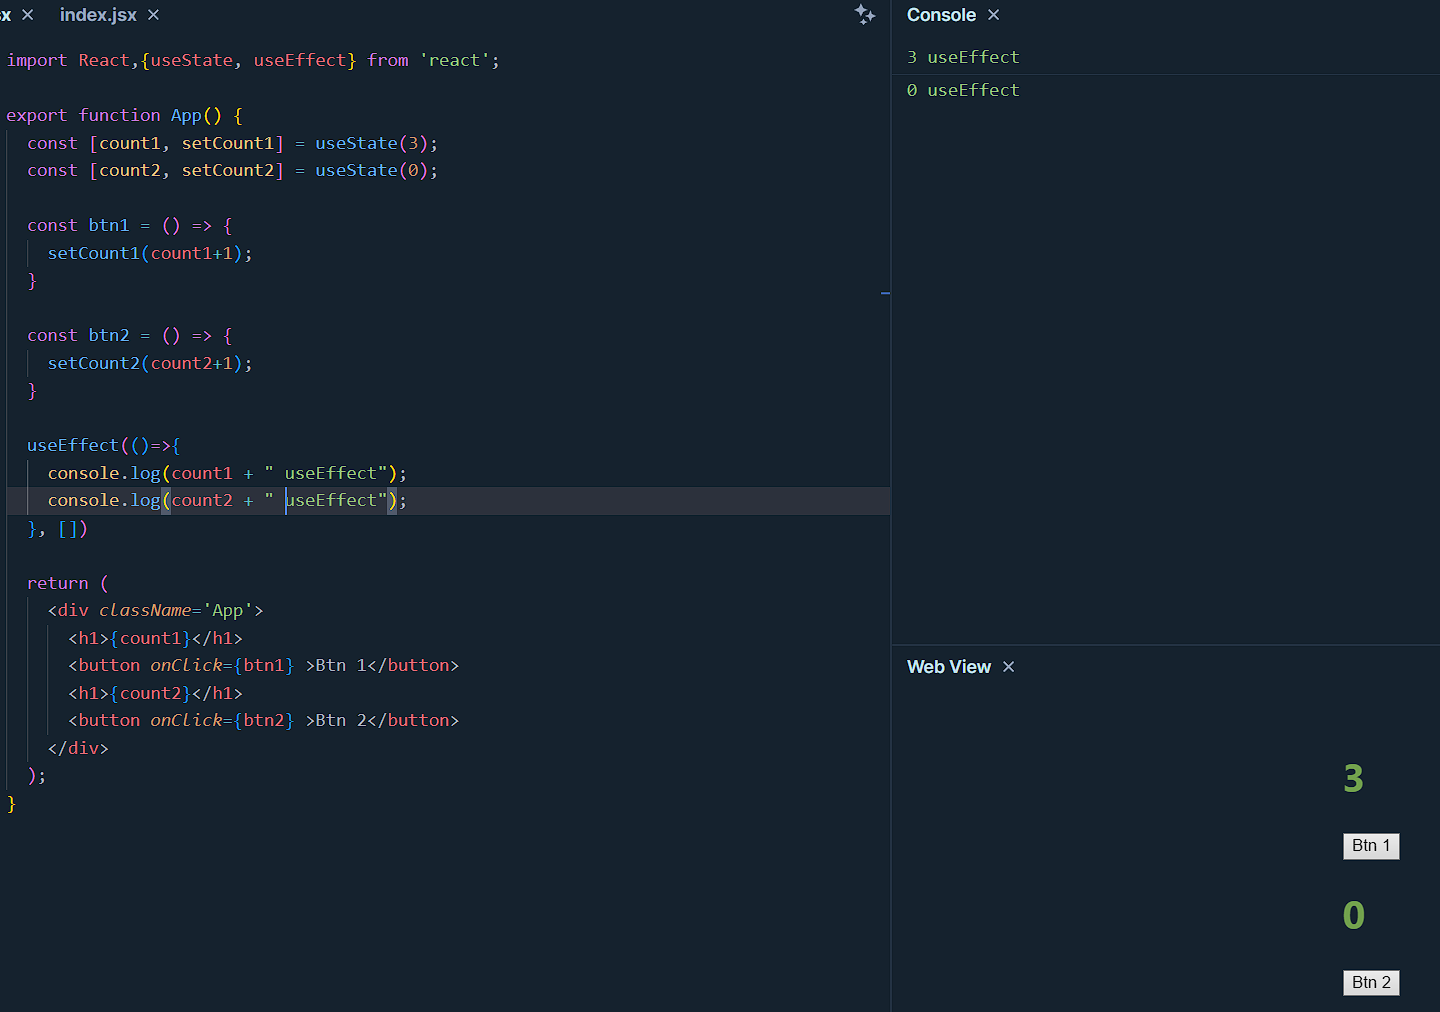Image resolution: width=1440 pixels, height=1012 pixels.
Task: Click the Btn 2 button in Web View
Action: 1371,983
